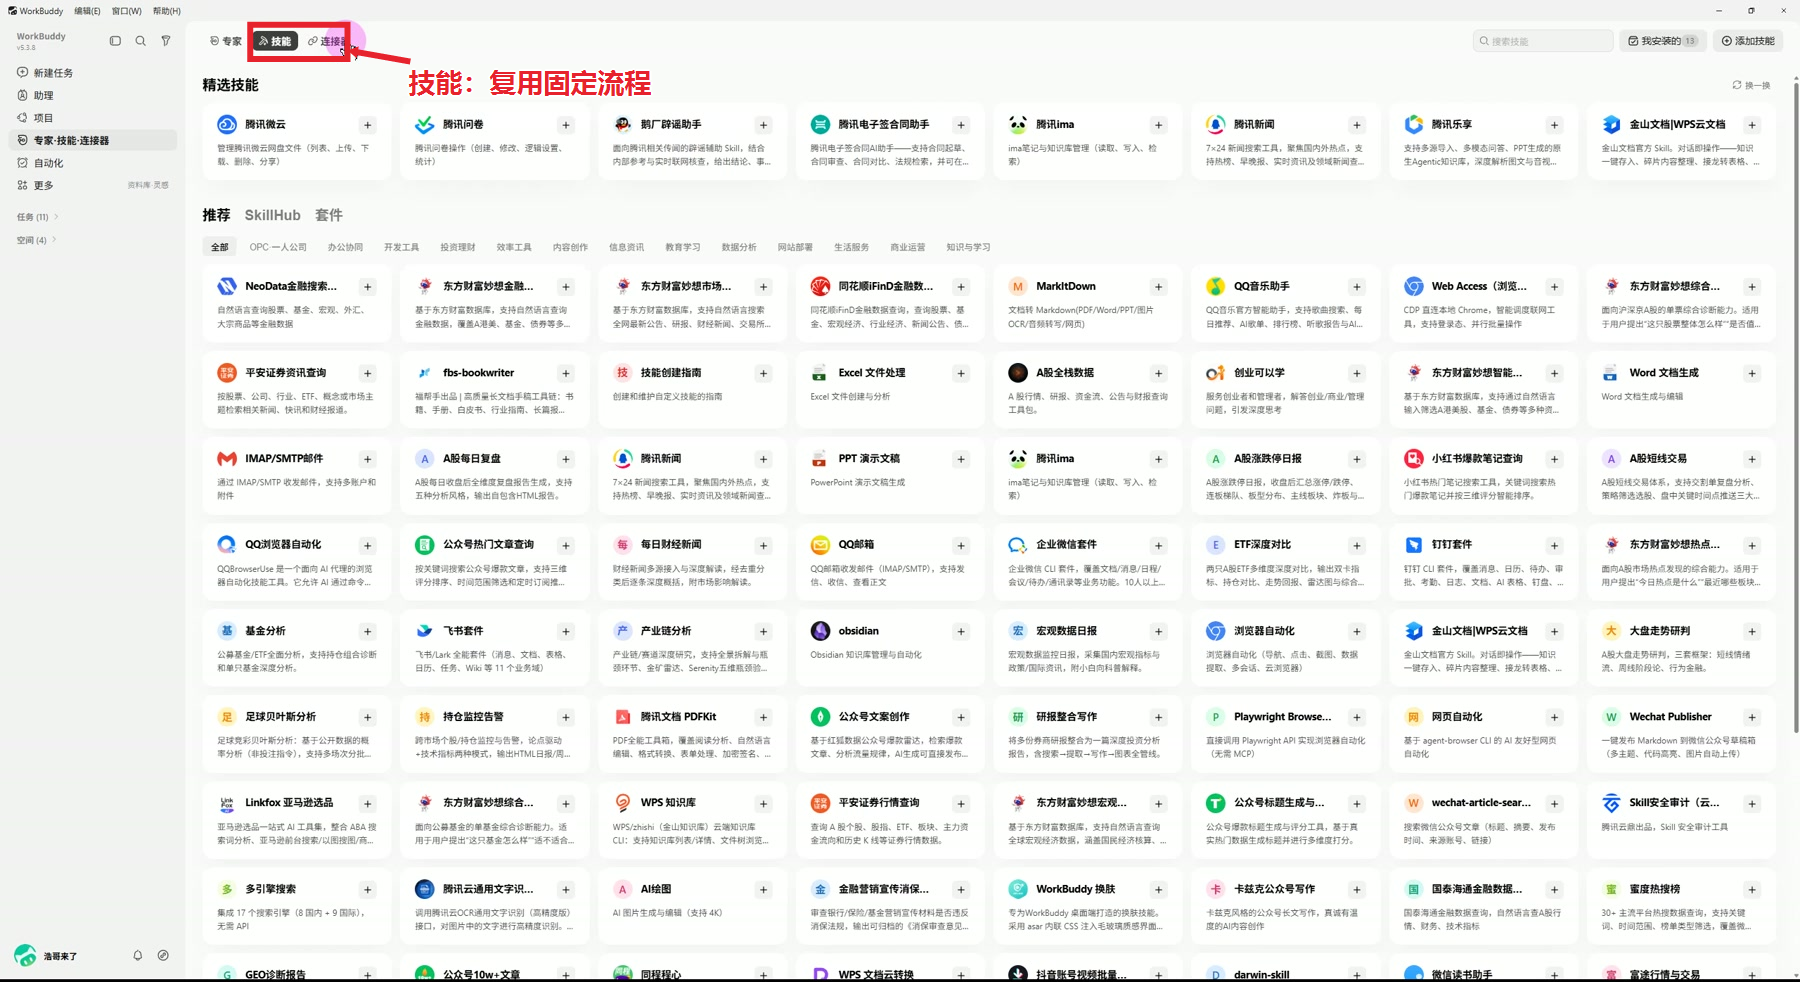Open the 编辑(E) menu
1800x982 pixels.
[x=87, y=11]
